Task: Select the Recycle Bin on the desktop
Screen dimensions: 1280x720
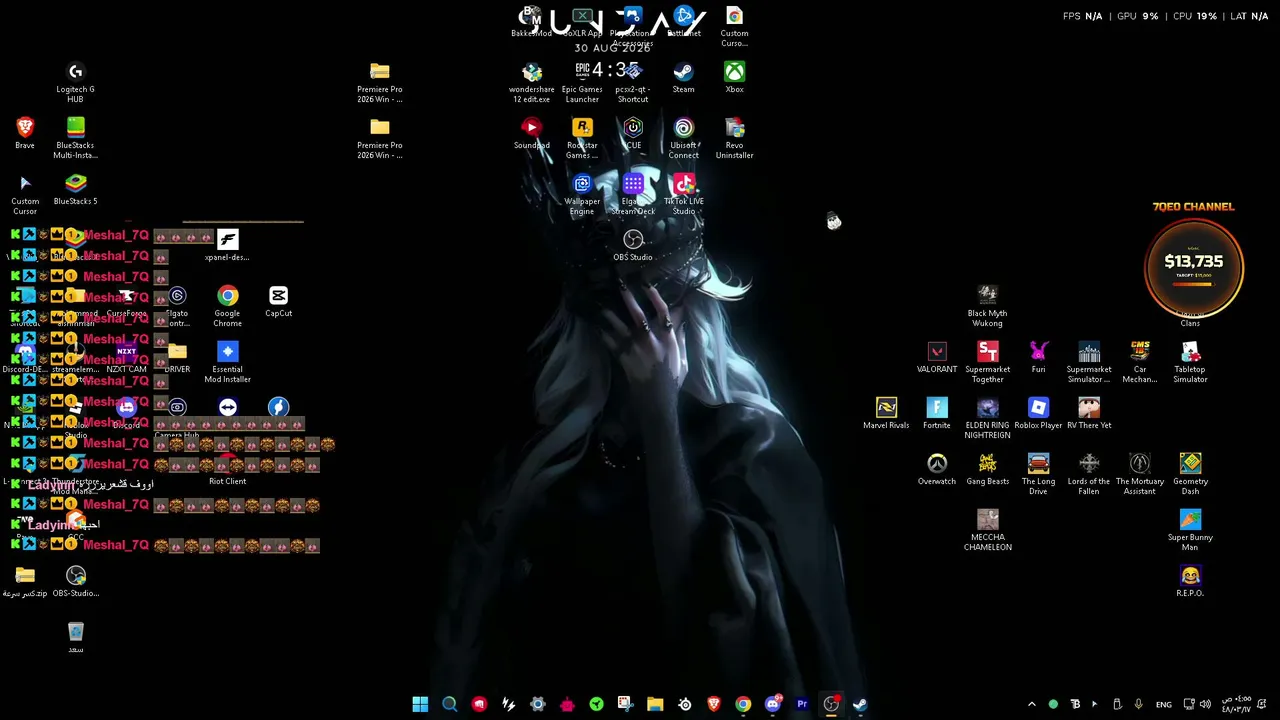Action: pyautogui.click(x=76, y=637)
